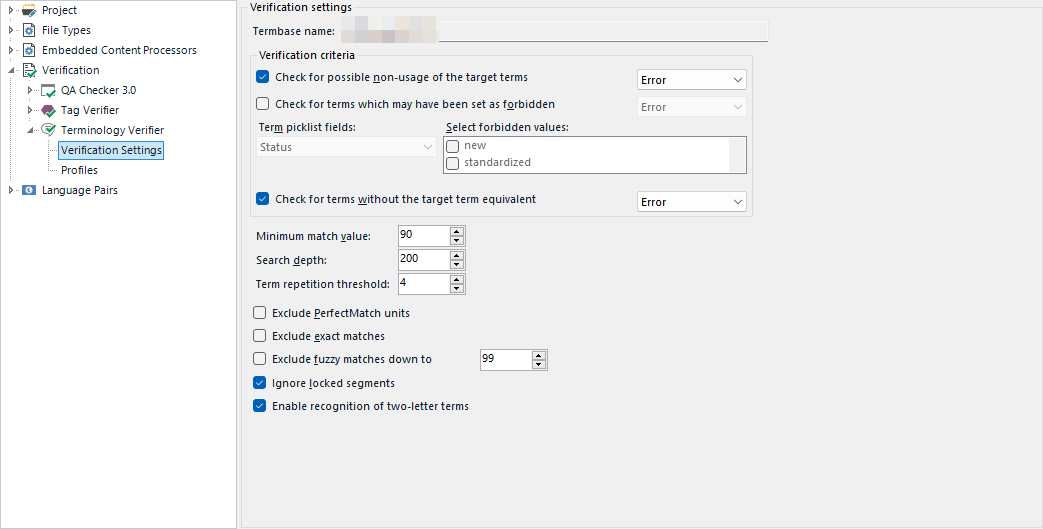The height and width of the screenshot is (529, 1043).
Task: Select the Tag Verifier tree item
Action: point(90,110)
